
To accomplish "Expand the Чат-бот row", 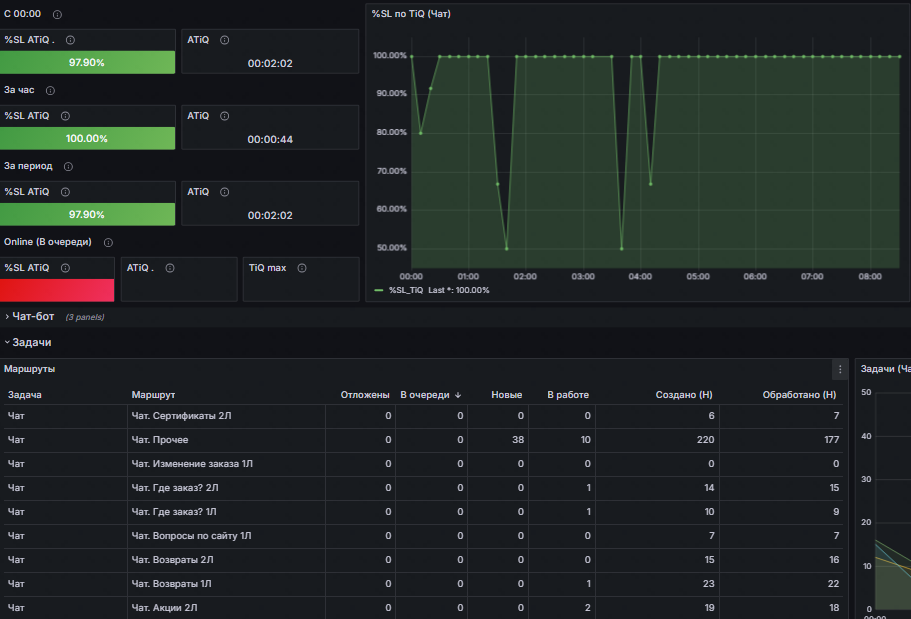I will pyautogui.click(x=31, y=317).
